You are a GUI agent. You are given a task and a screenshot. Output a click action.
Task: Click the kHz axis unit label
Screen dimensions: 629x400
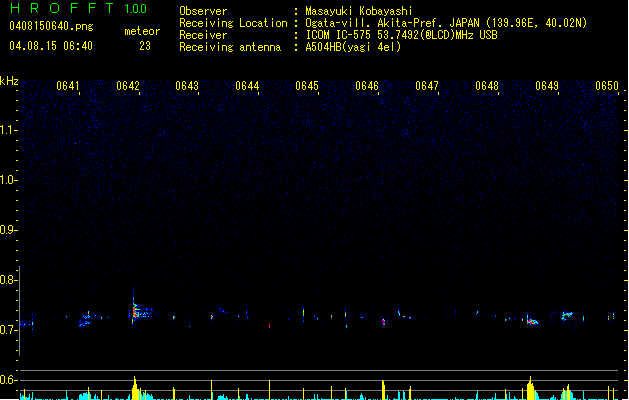[9, 81]
